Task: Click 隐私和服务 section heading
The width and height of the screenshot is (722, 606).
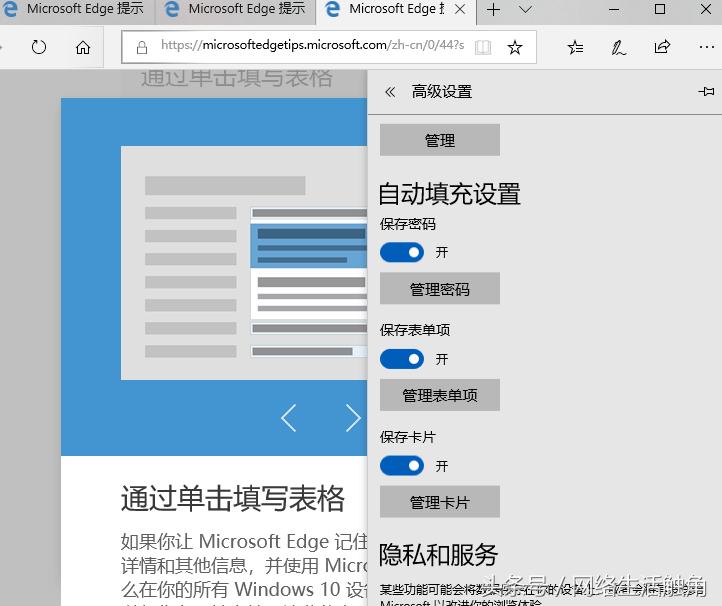Action: (x=438, y=554)
